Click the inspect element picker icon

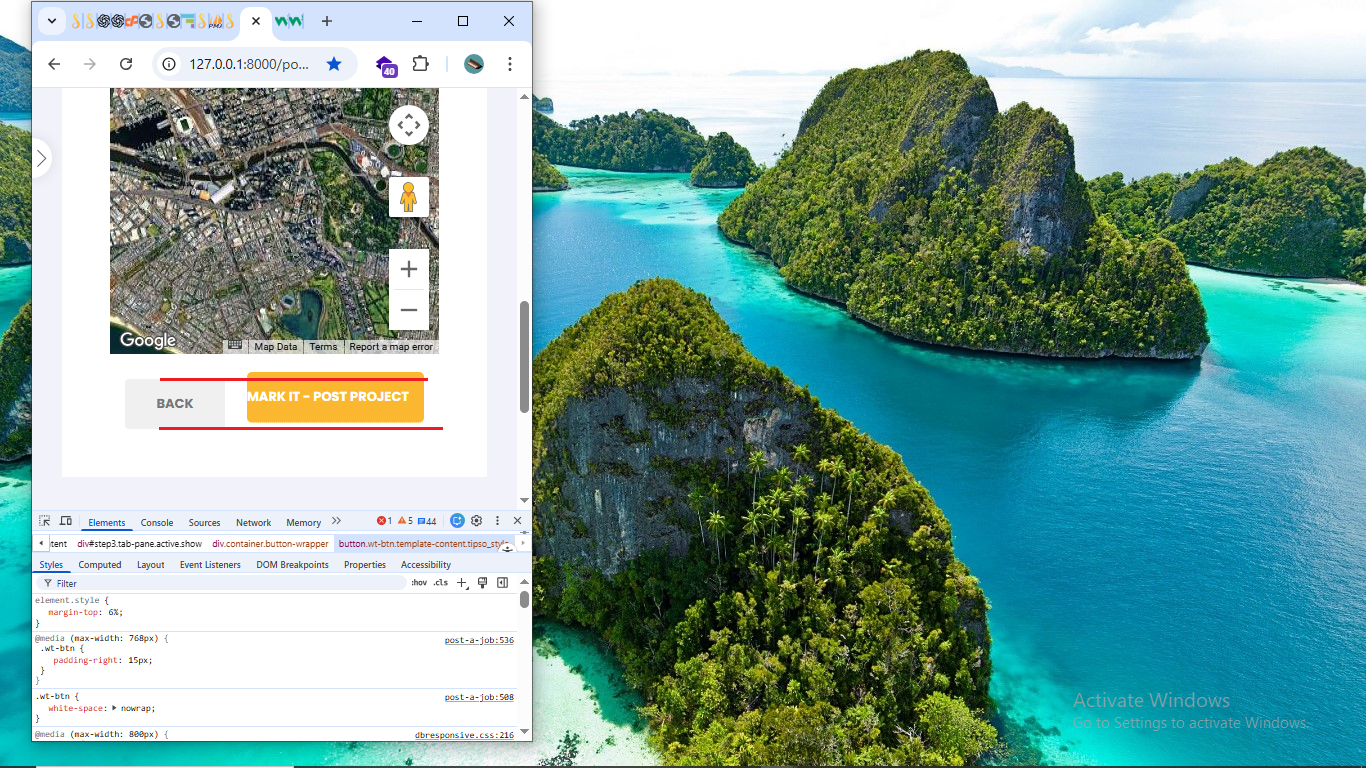45,521
